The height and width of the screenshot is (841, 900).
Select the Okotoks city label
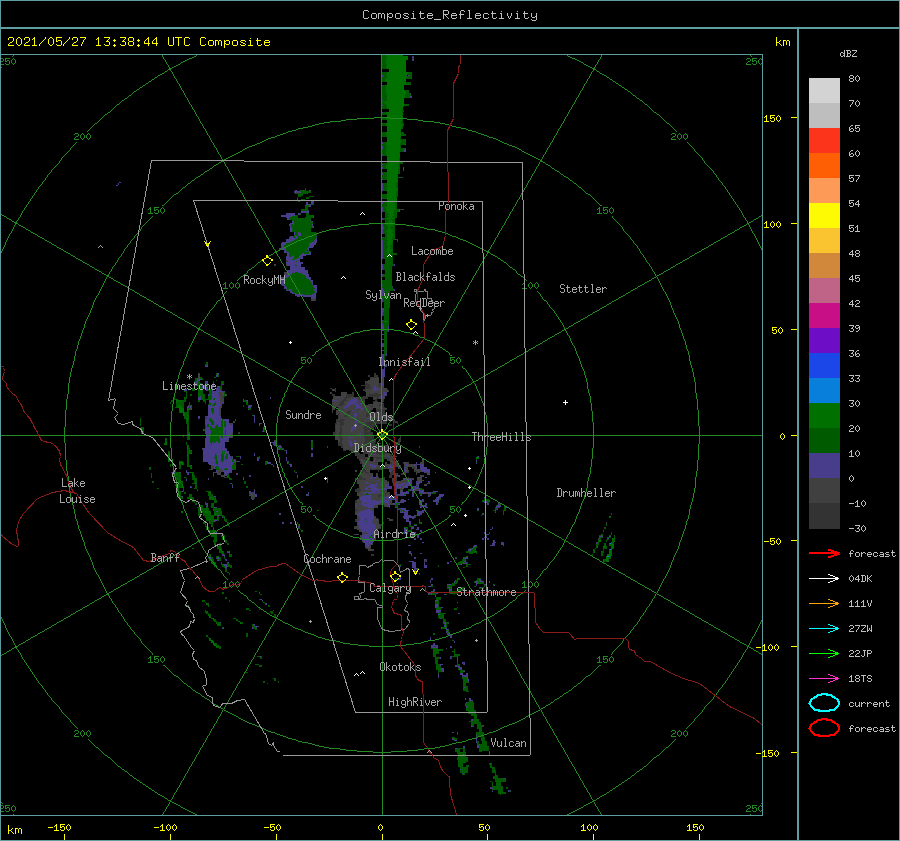[400, 667]
